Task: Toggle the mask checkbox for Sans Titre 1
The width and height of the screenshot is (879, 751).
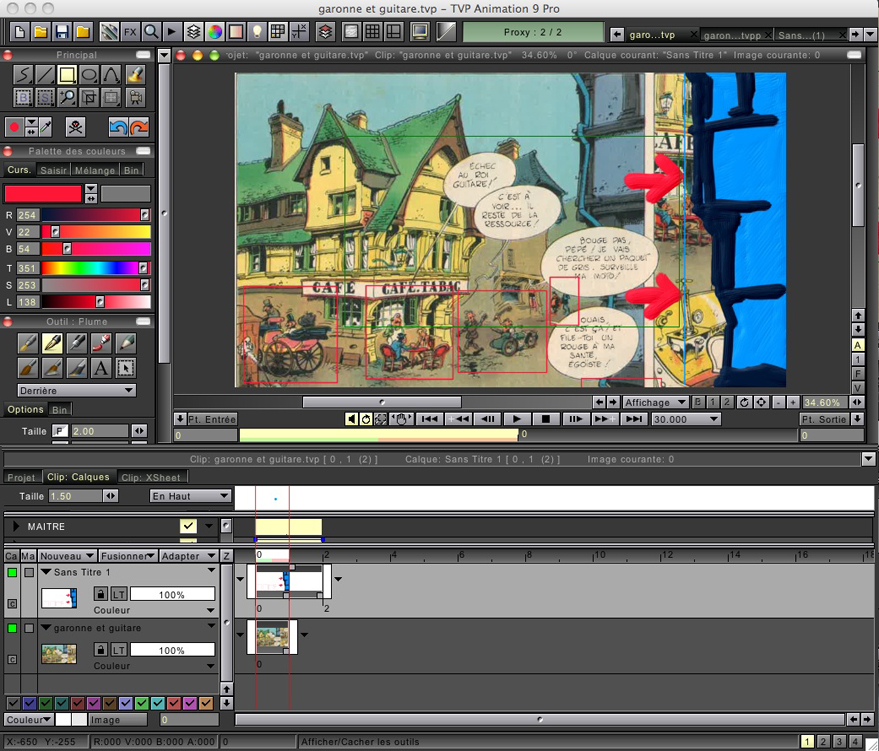Action: click(x=29, y=572)
